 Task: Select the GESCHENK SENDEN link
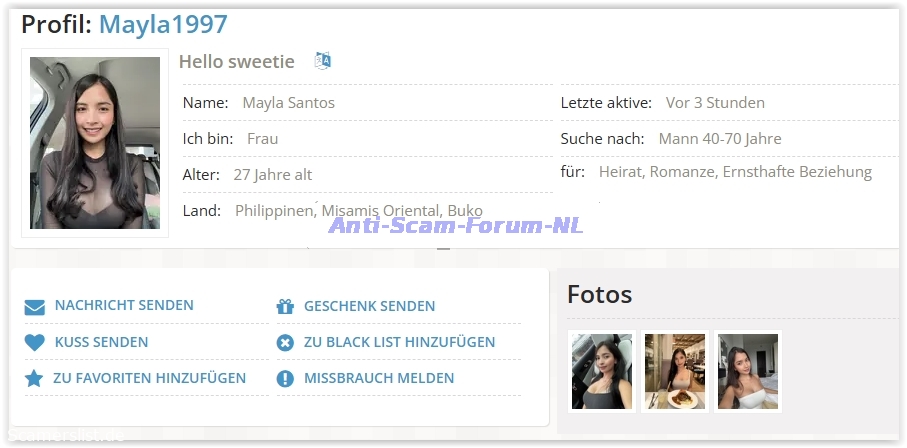pyautogui.click(x=369, y=306)
